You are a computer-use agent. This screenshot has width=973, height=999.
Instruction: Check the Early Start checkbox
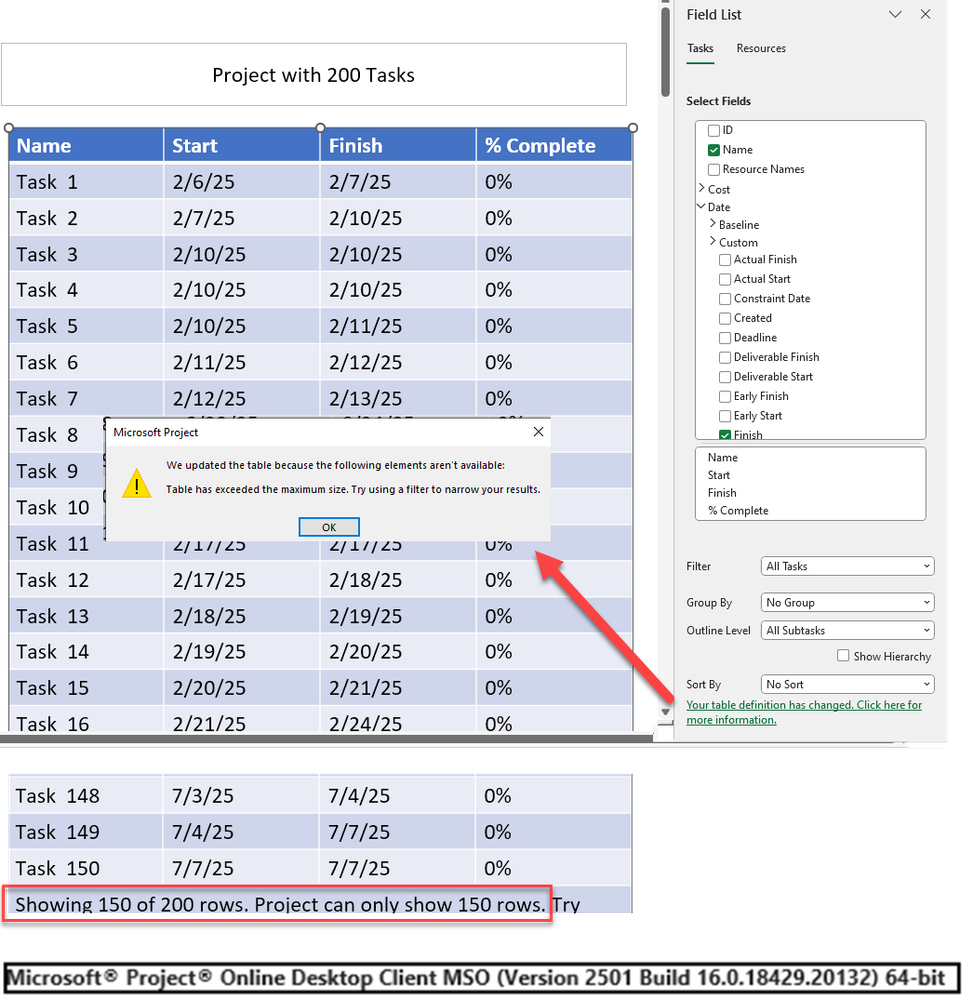[x=724, y=416]
